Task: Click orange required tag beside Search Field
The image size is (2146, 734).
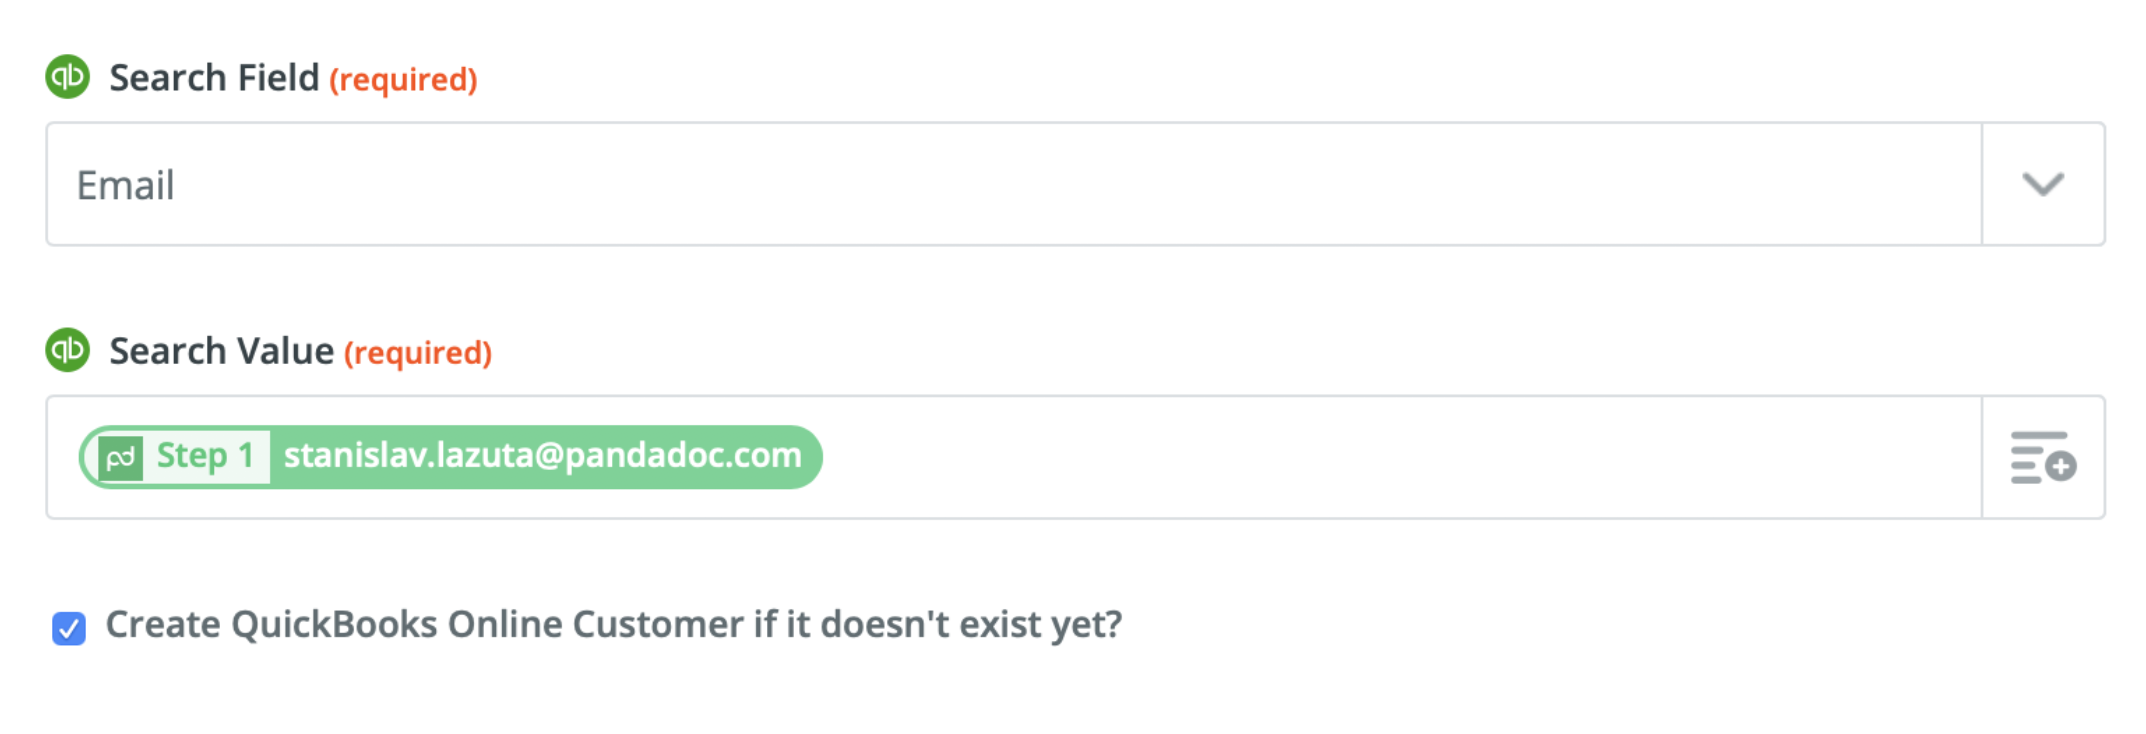Action: click(403, 80)
